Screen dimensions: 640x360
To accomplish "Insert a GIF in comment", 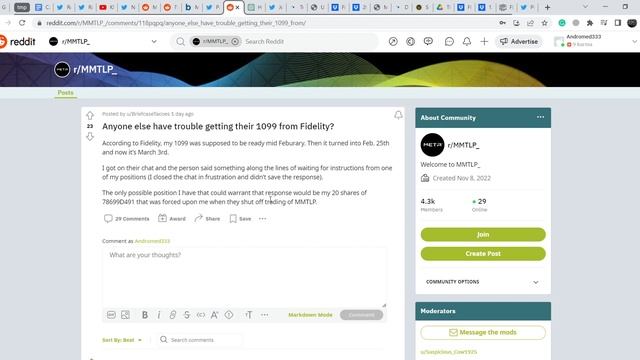I will [111, 315].
